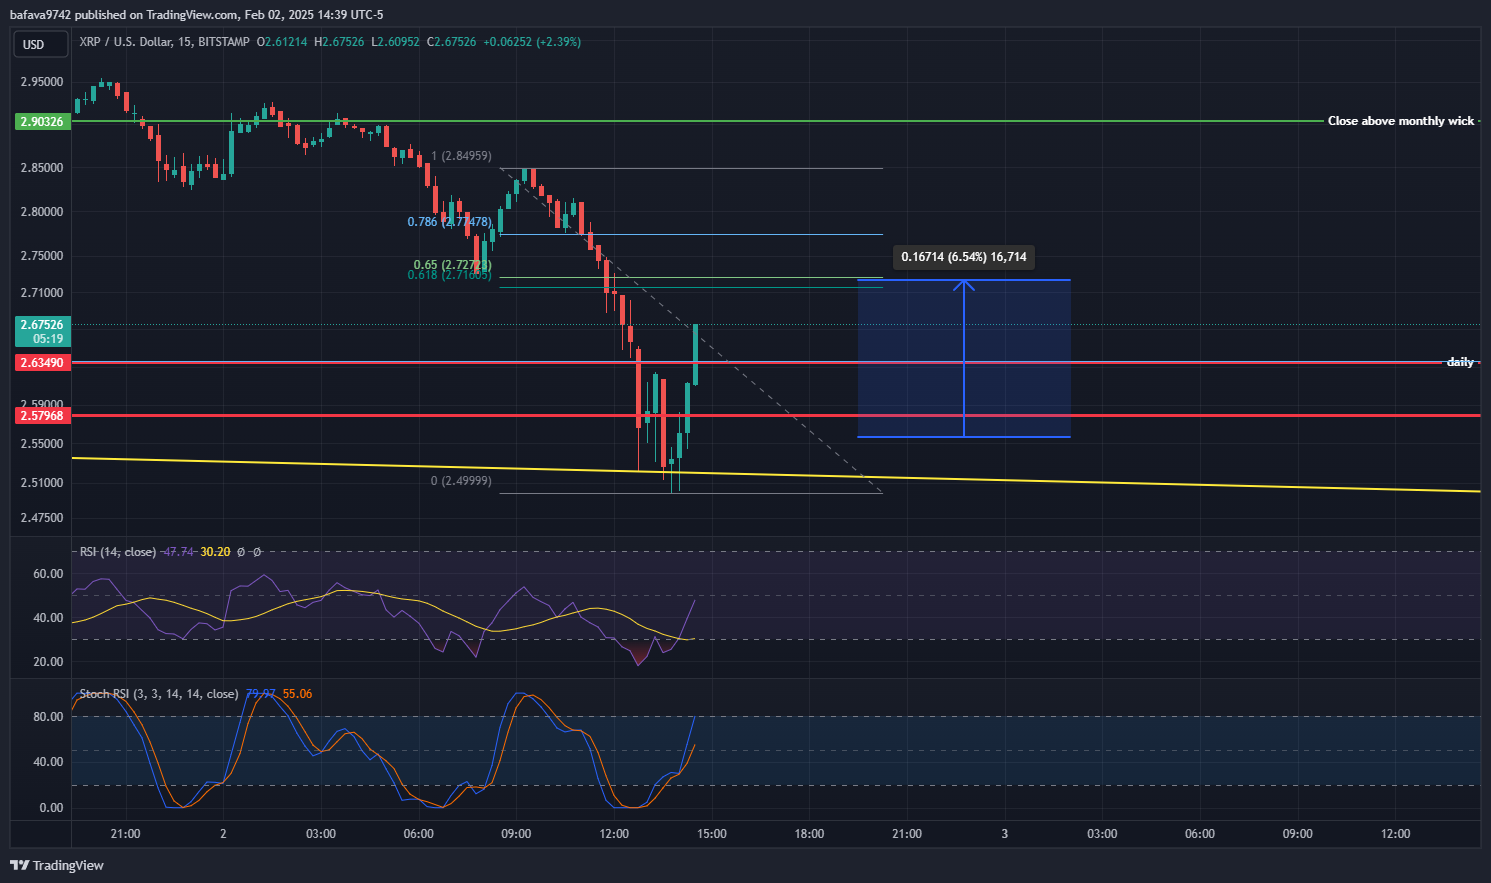Click the 18:00 time axis label

click(809, 834)
